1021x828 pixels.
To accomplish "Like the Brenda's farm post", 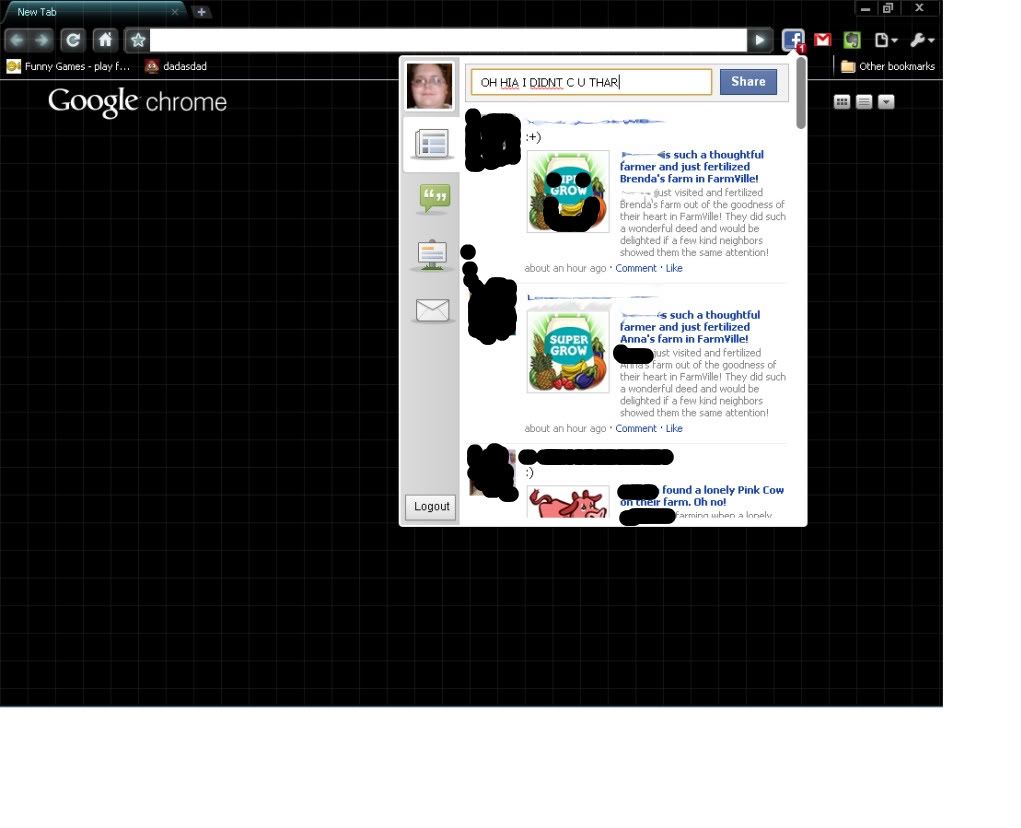I will pyautogui.click(x=674, y=268).
